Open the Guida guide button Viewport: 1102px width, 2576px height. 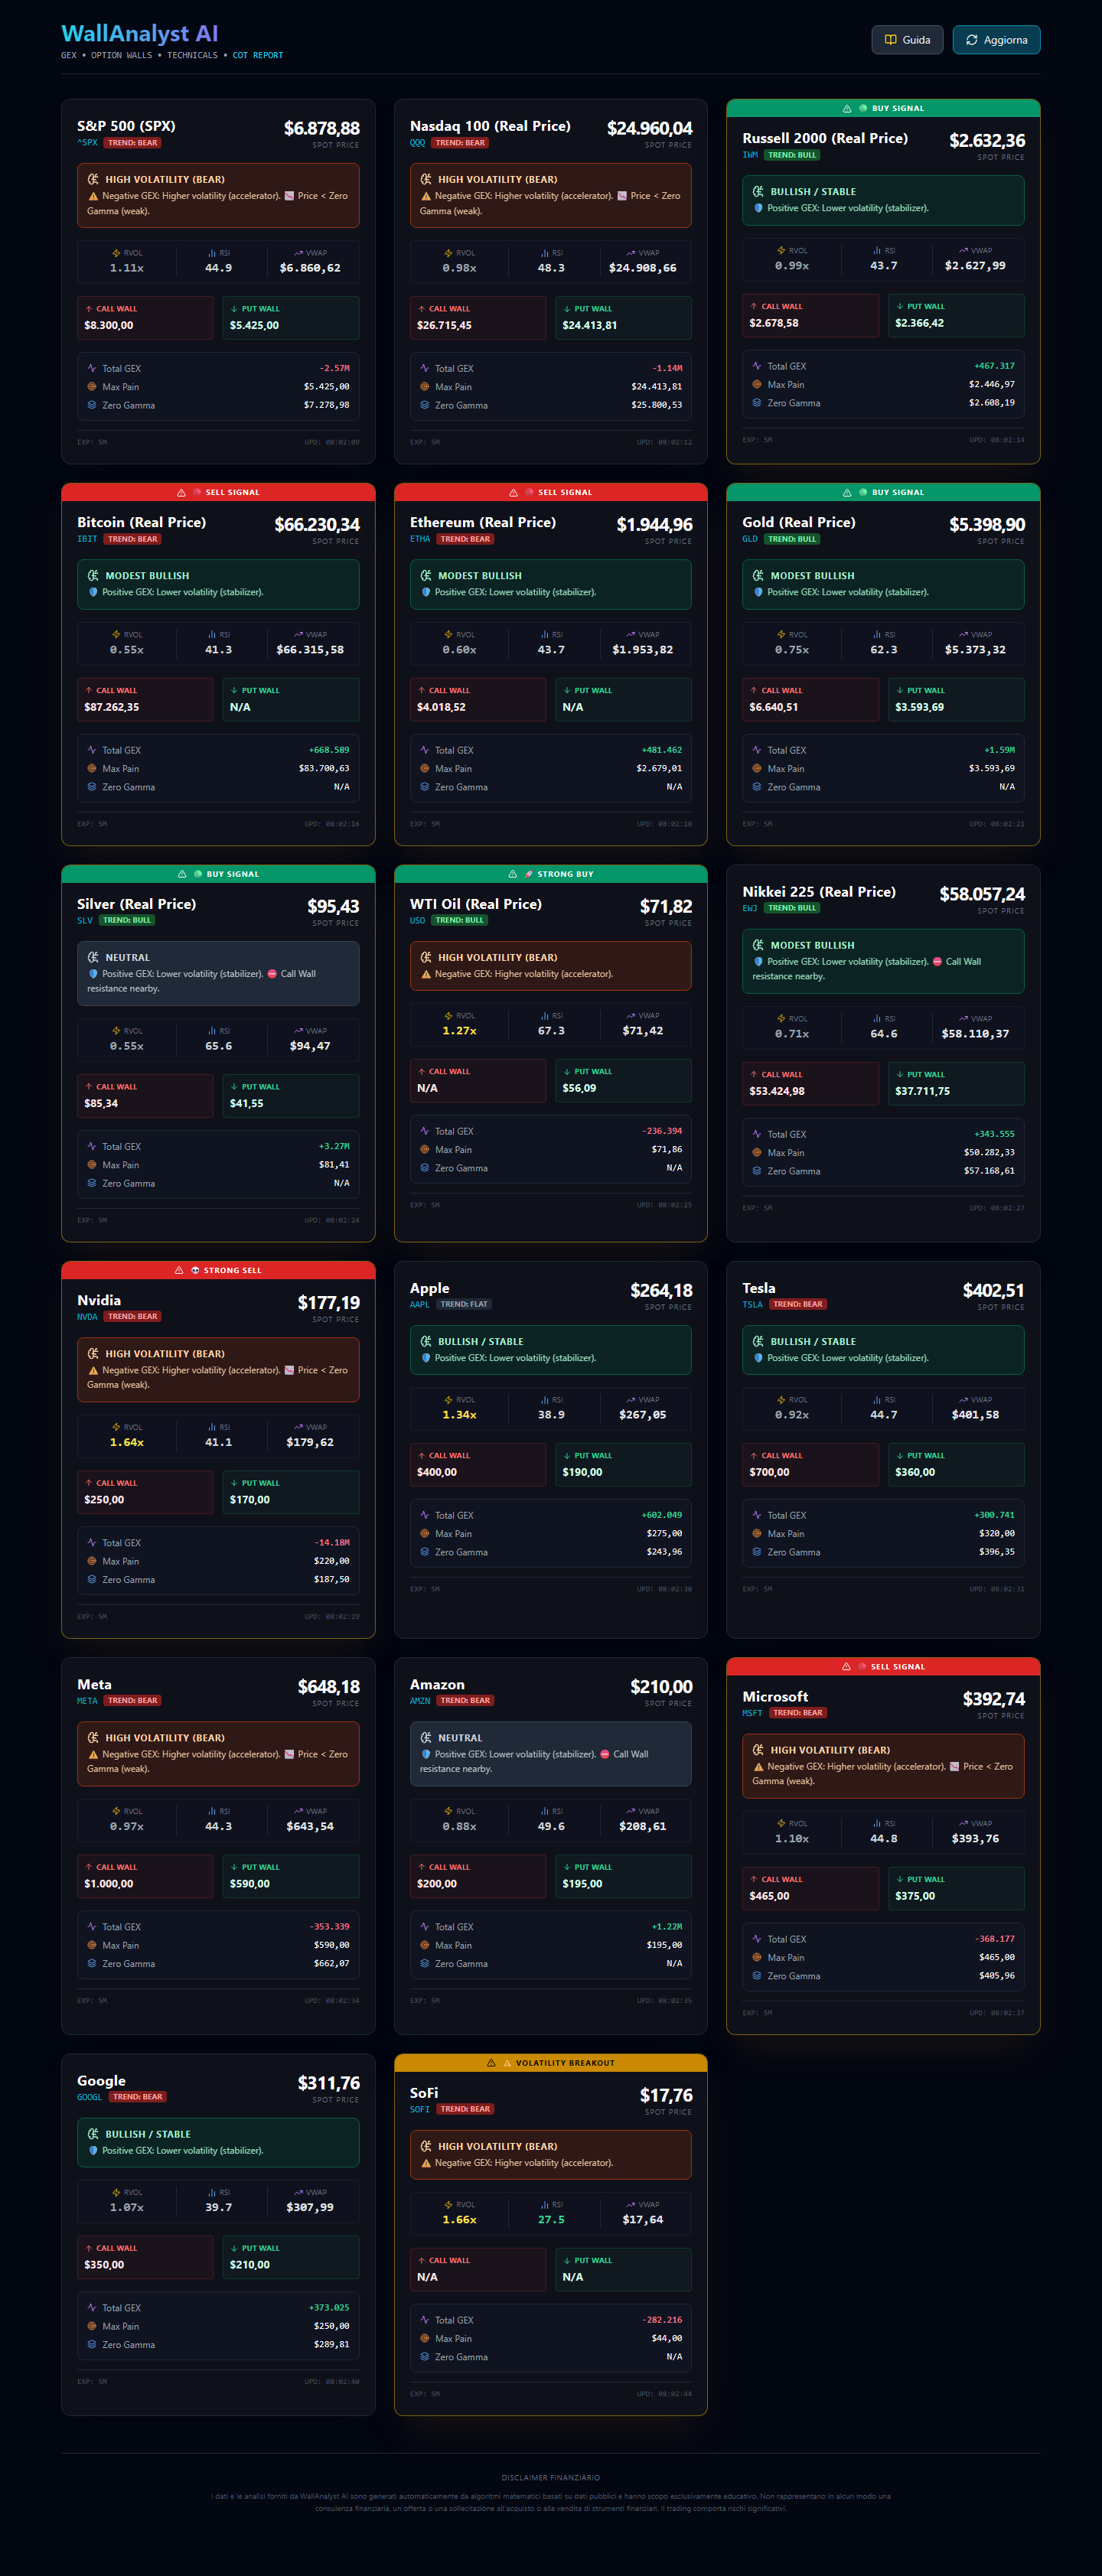(906, 40)
